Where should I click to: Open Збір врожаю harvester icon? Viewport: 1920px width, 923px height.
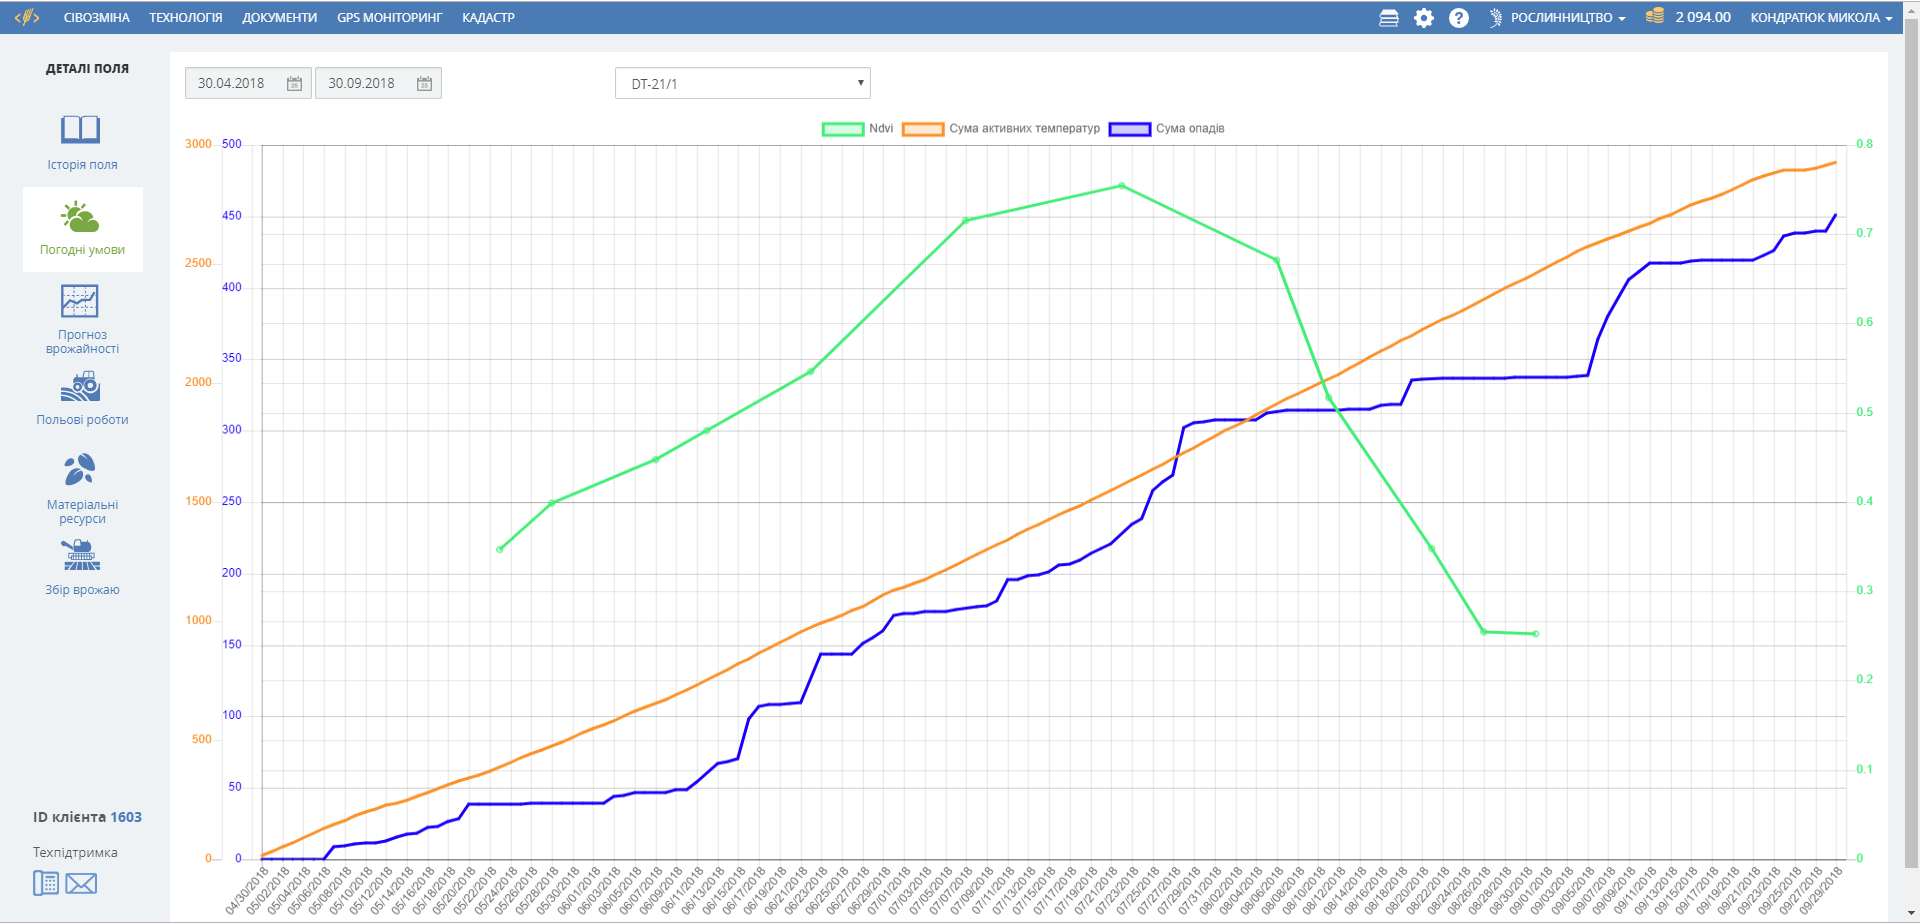81,556
